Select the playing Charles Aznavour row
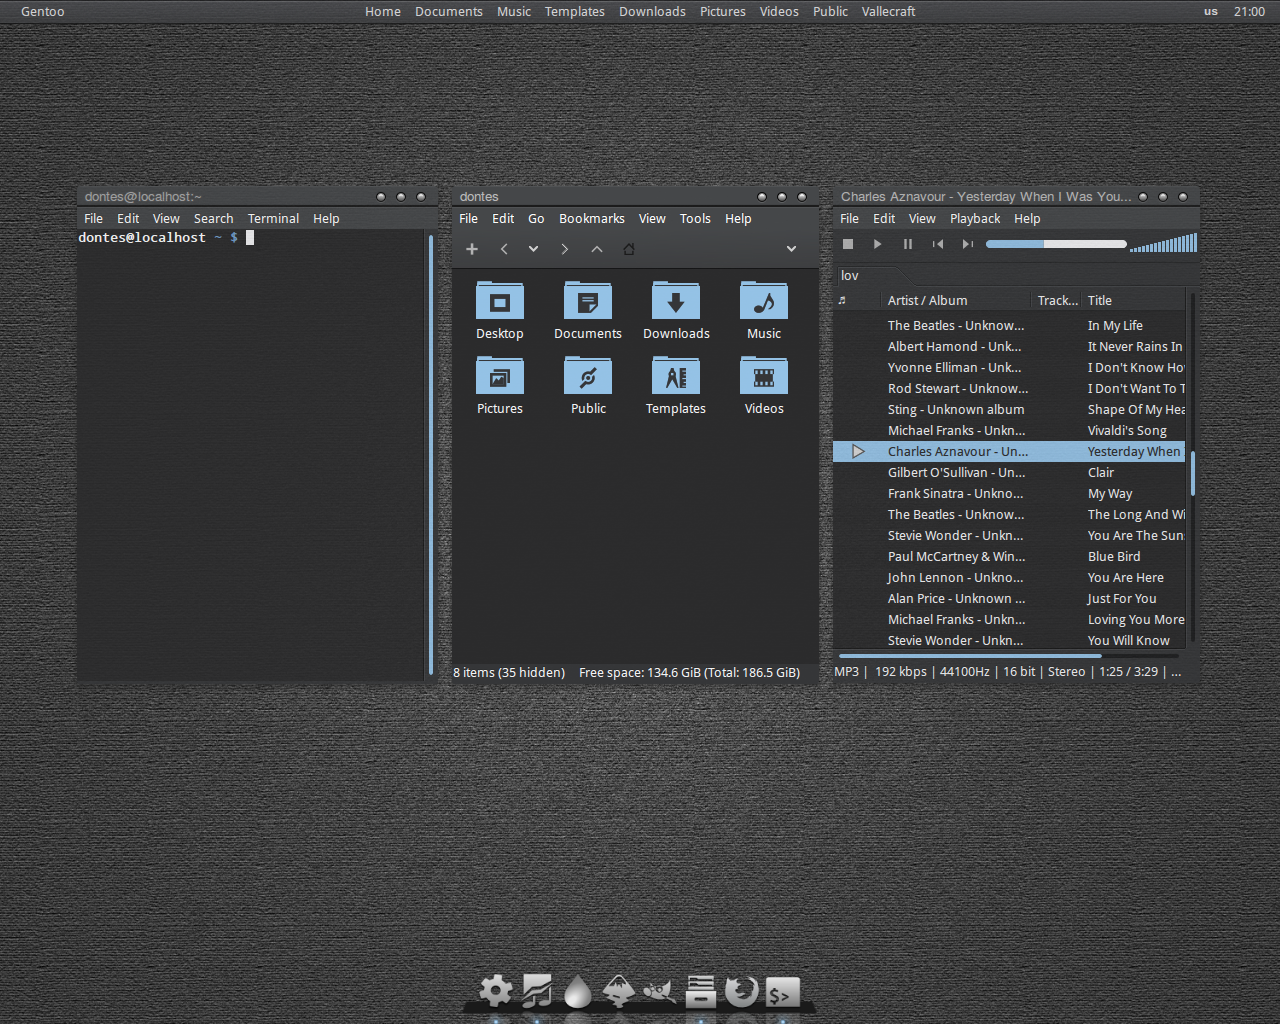This screenshot has width=1280, height=1024. point(1009,451)
